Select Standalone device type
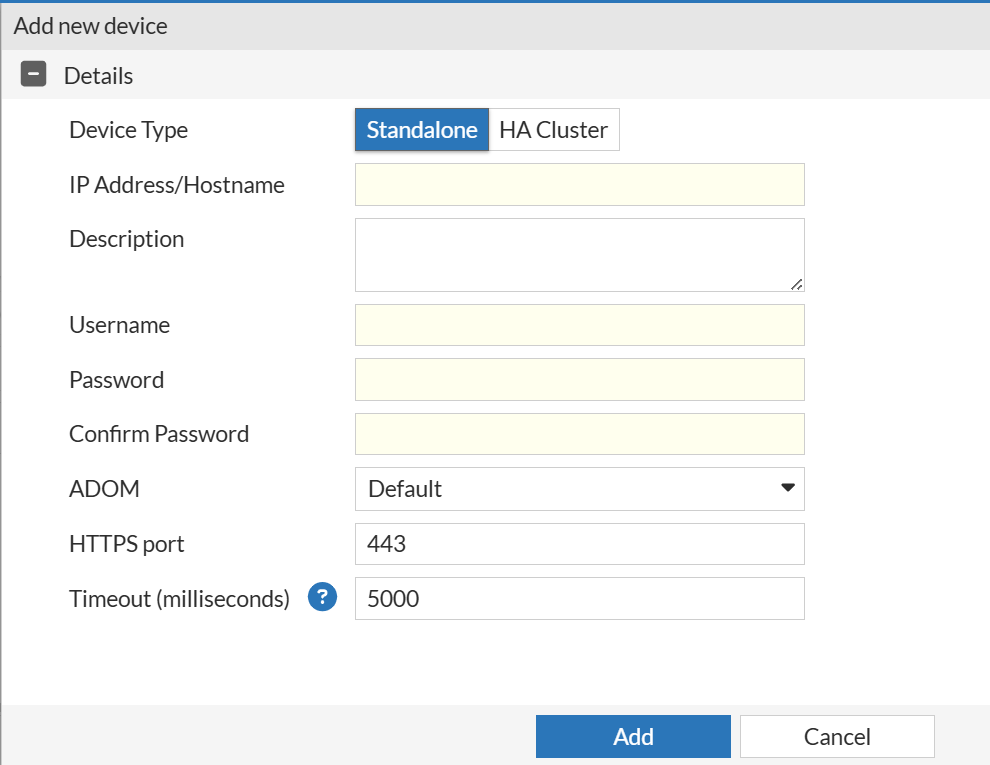 click(x=421, y=130)
